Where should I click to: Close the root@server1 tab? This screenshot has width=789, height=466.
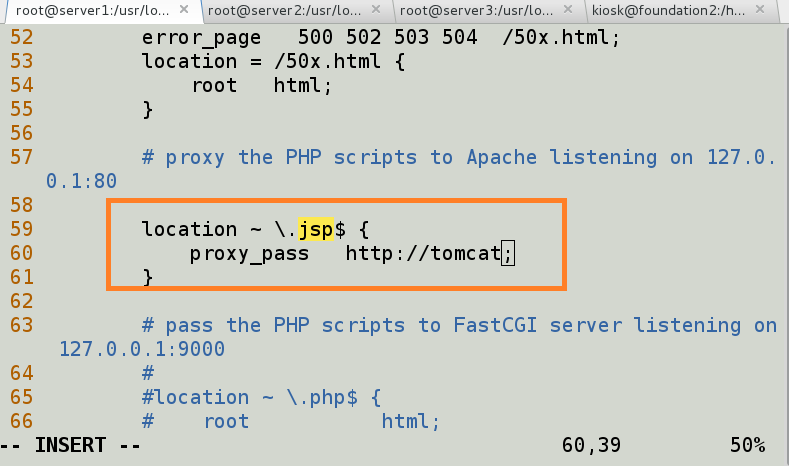pyautogui.click(x=184, y=10)
